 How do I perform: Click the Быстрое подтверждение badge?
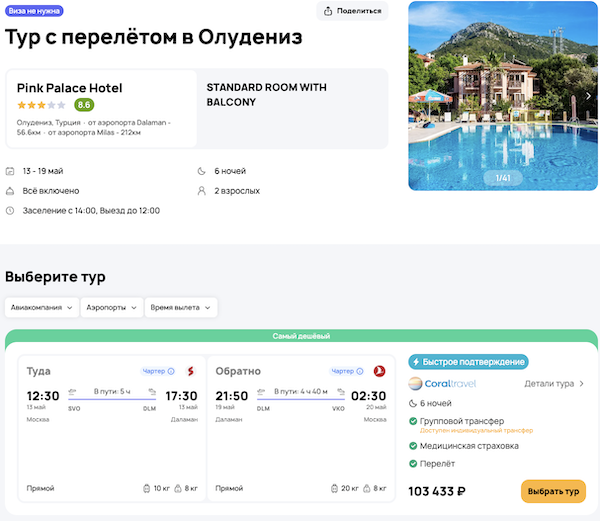[468, 362]
